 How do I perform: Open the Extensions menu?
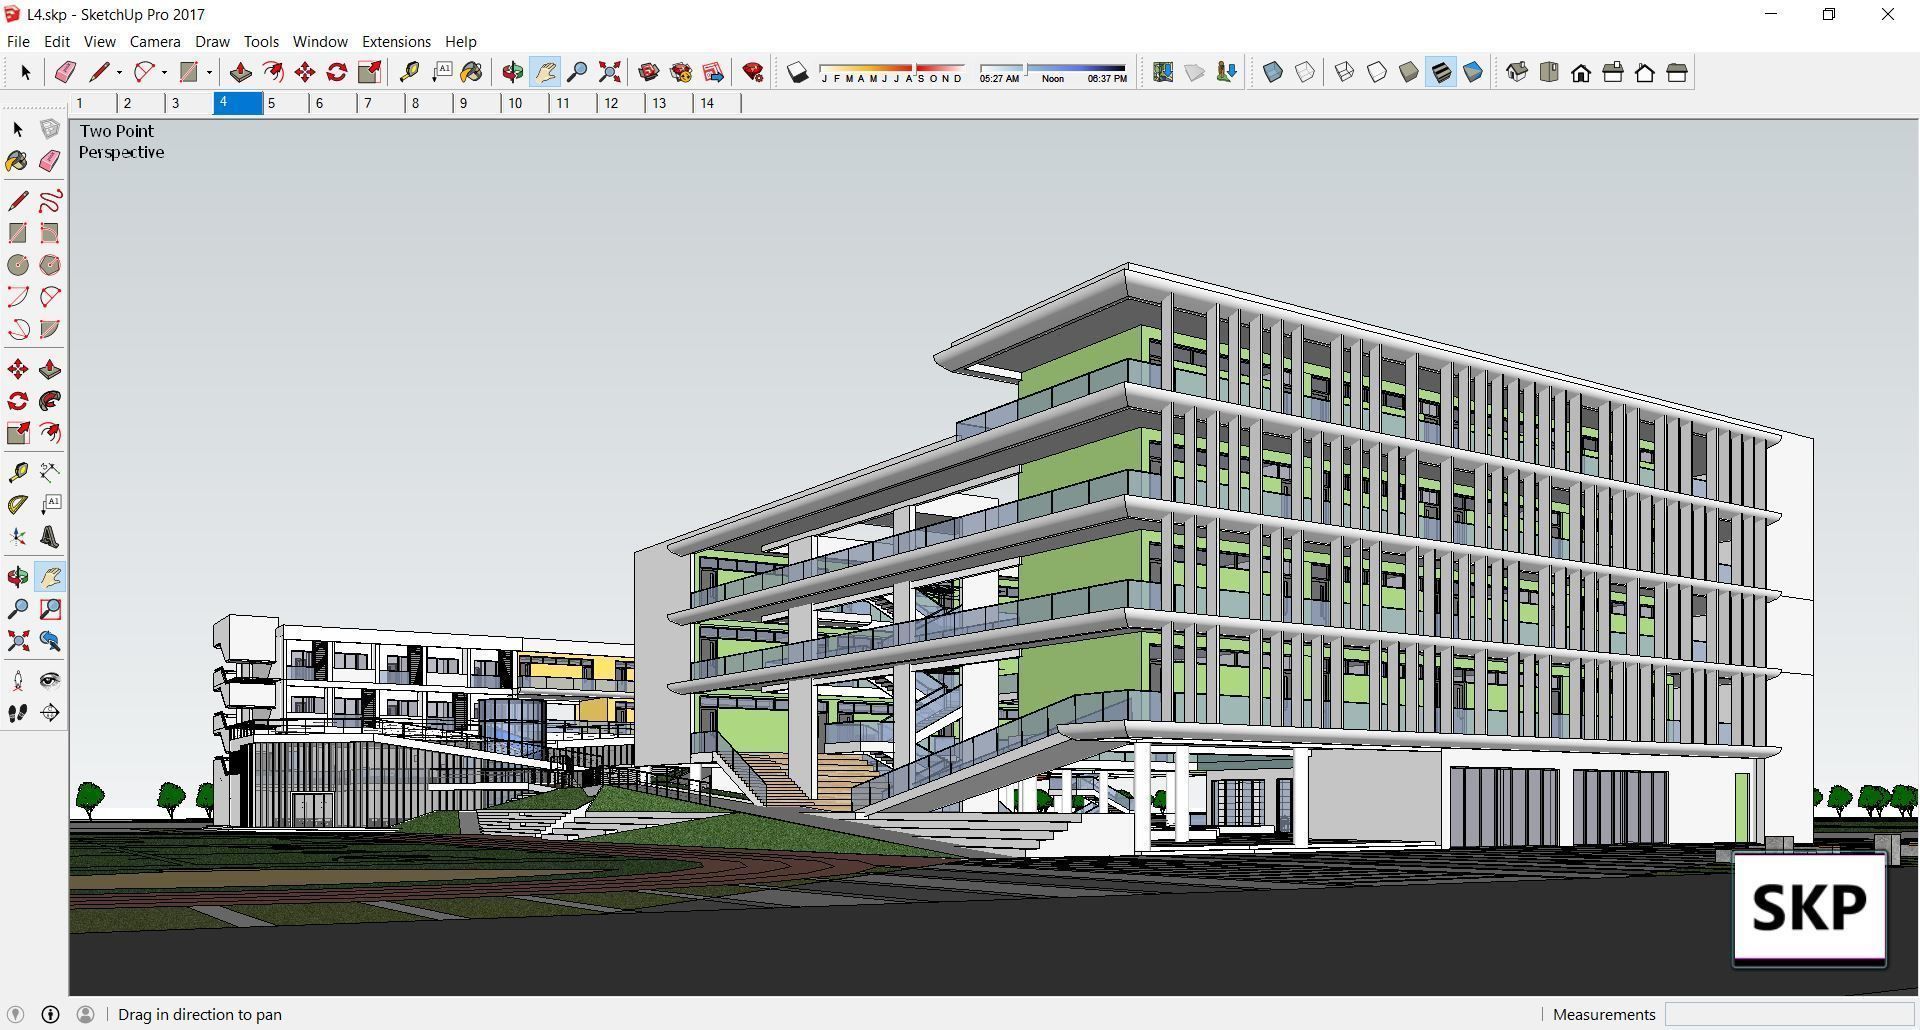pos(396,41)
